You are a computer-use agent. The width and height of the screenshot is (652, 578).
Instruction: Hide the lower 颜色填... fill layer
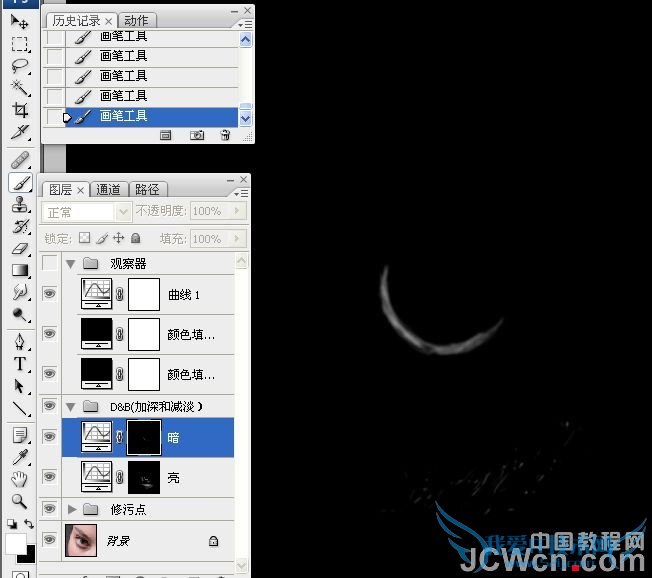tap(49, 373)
